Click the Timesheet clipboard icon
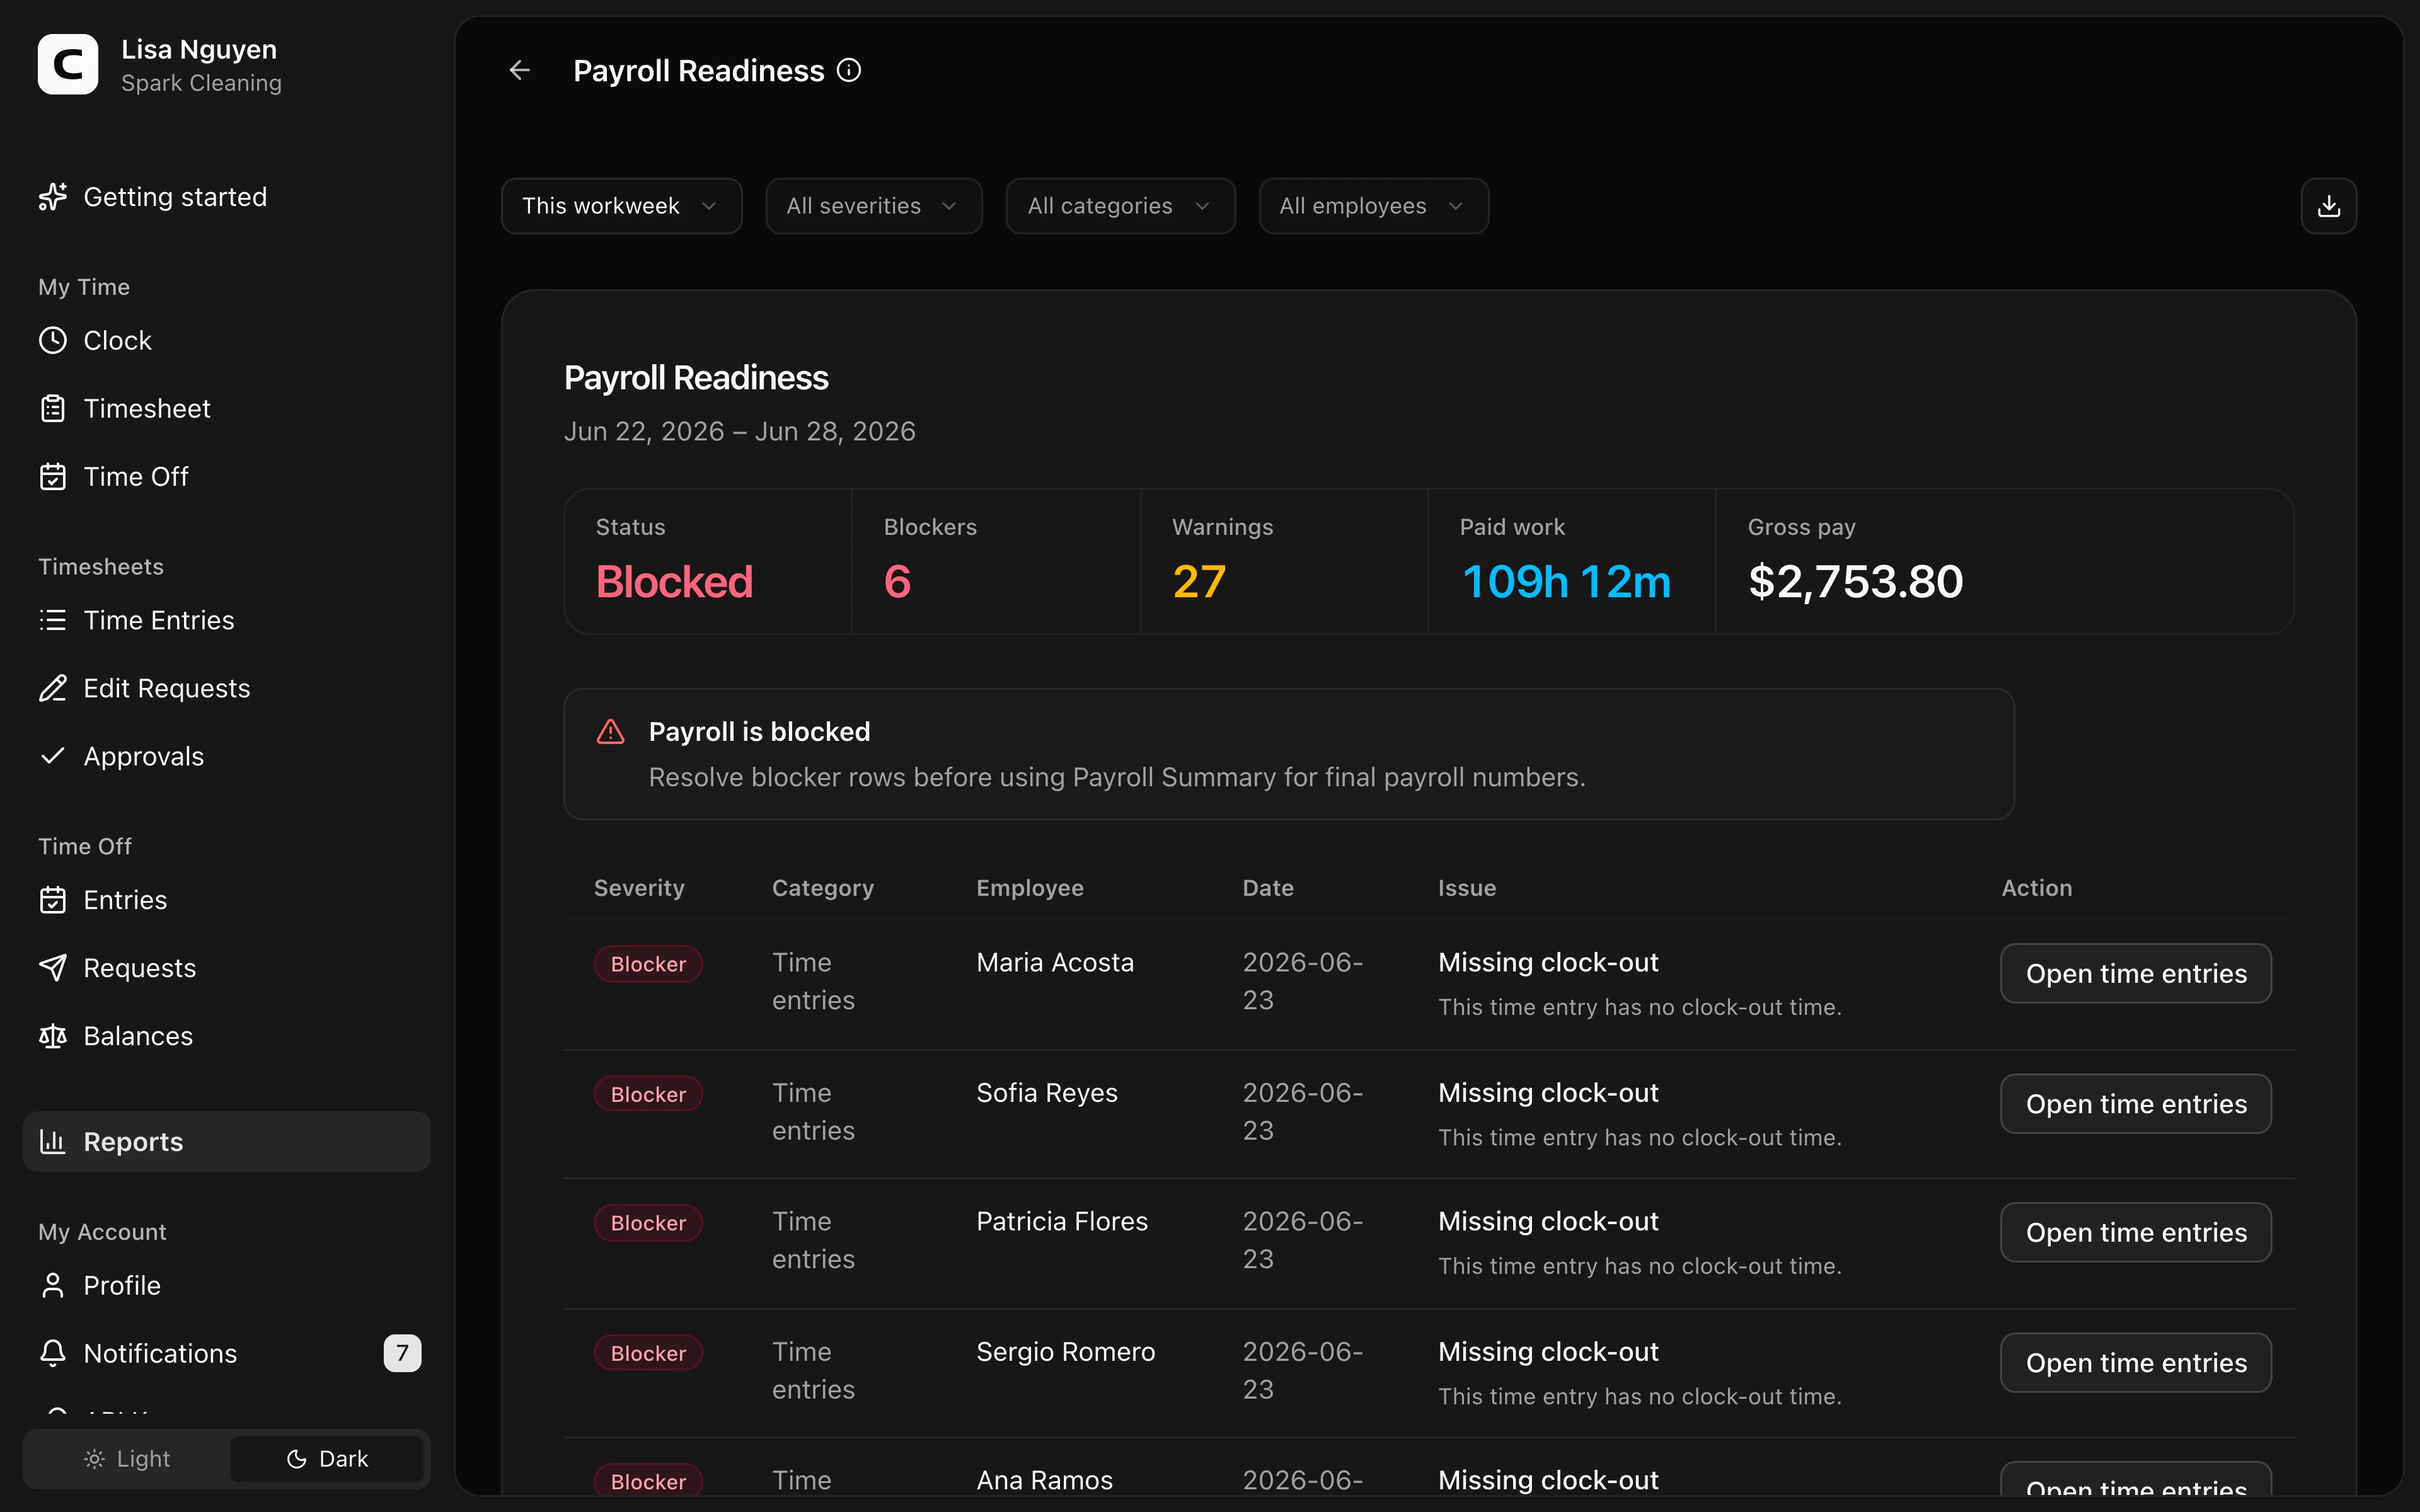This screenshot has width=2420, height=1512. pos(53,409)
